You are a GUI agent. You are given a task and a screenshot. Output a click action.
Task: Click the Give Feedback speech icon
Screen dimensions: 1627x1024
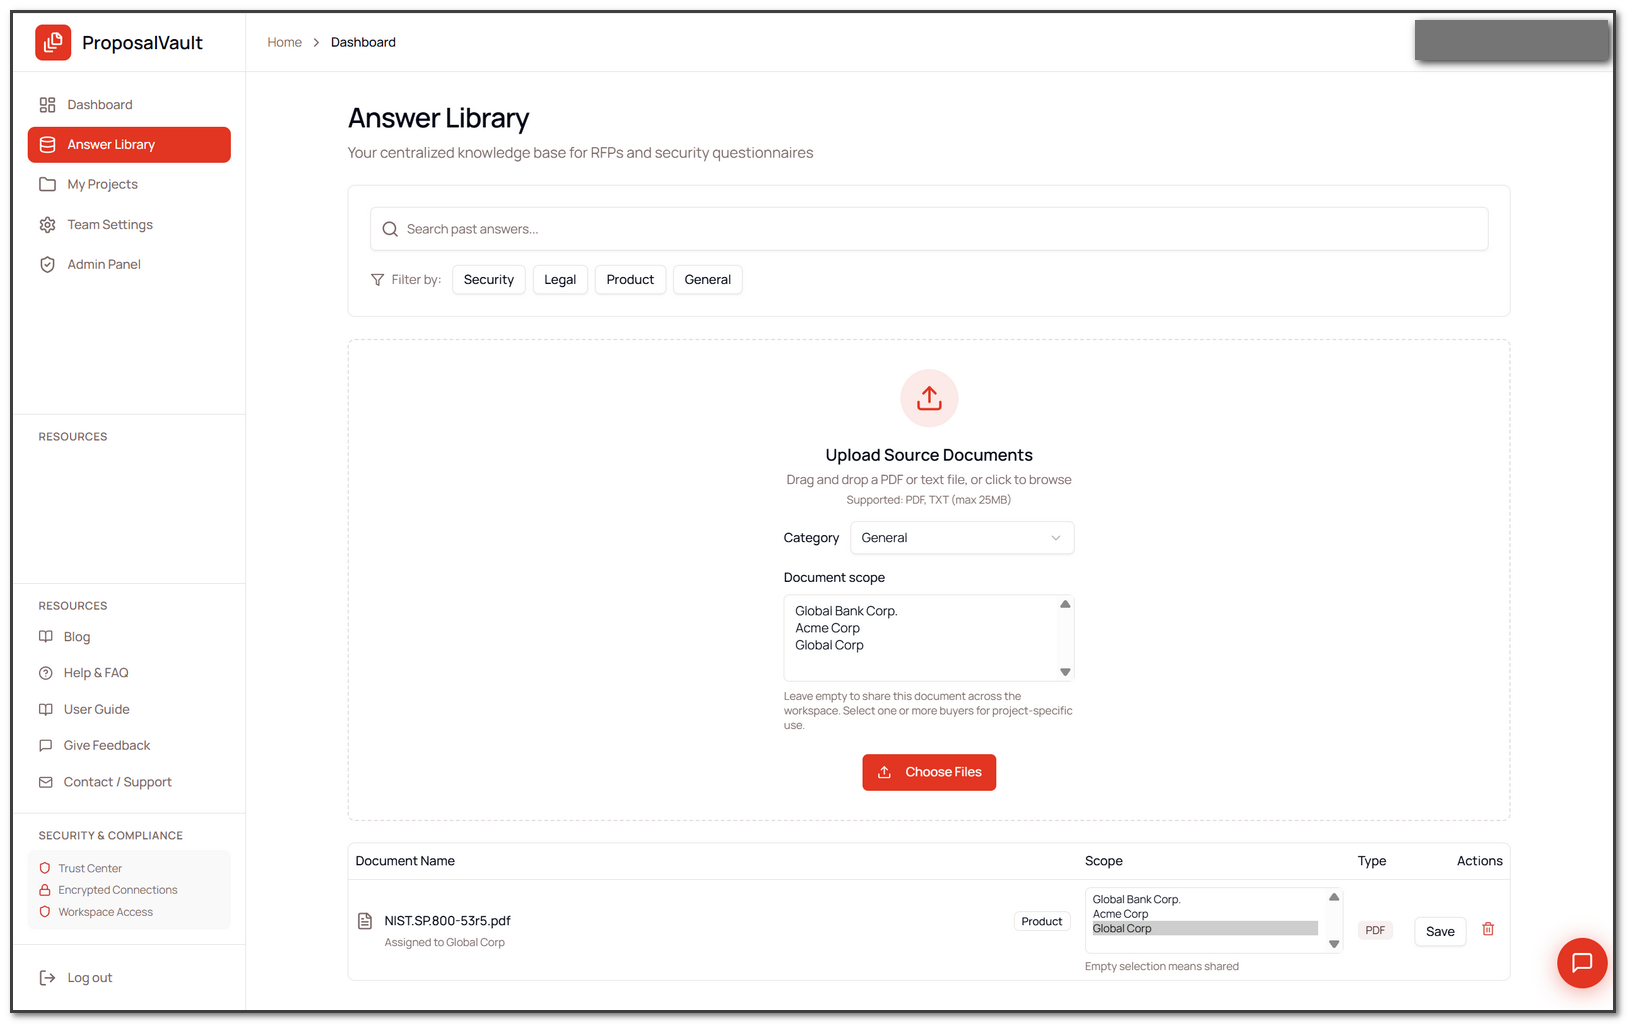(x=46, y=746)
